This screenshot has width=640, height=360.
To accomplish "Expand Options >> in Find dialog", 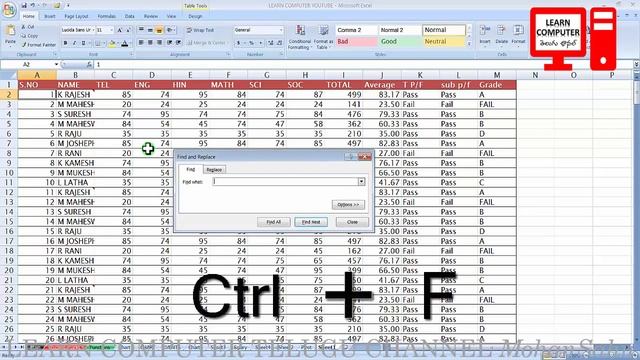I will pos(348,204).
